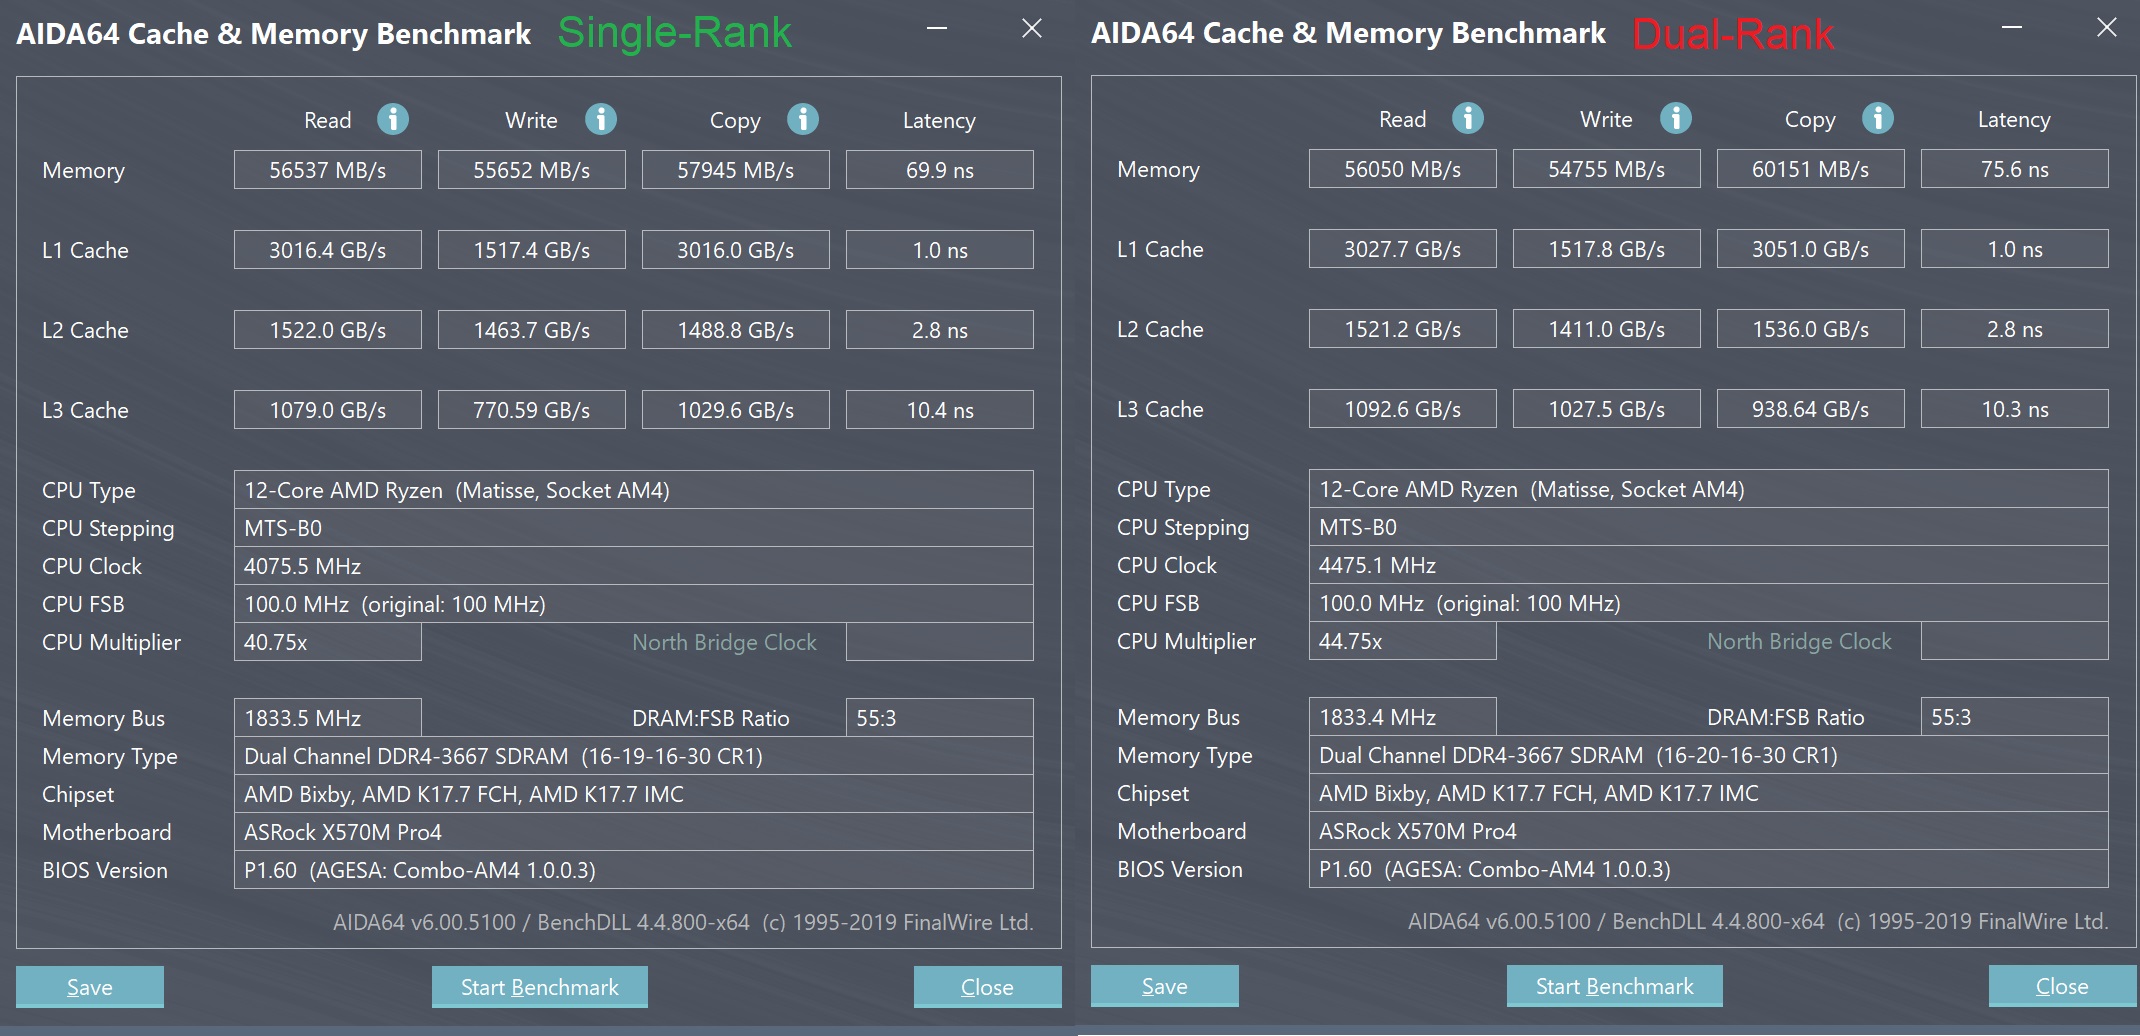2140x1036 pixels.
Task: Select CPU FSB 100.0 MHz in Dual-Rank window
Action: (1709, 603)
